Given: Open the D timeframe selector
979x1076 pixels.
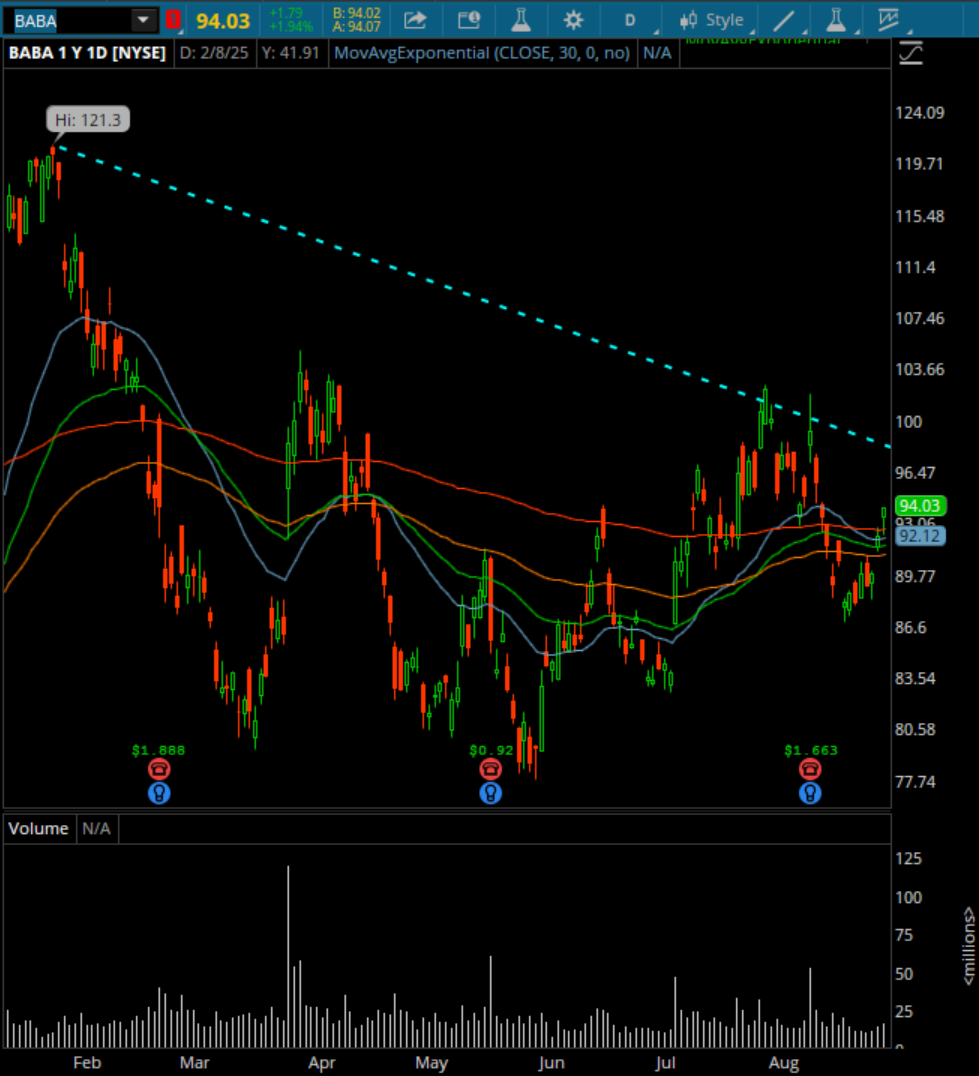Looking at the screenshot, I should (x=630, y=21).
